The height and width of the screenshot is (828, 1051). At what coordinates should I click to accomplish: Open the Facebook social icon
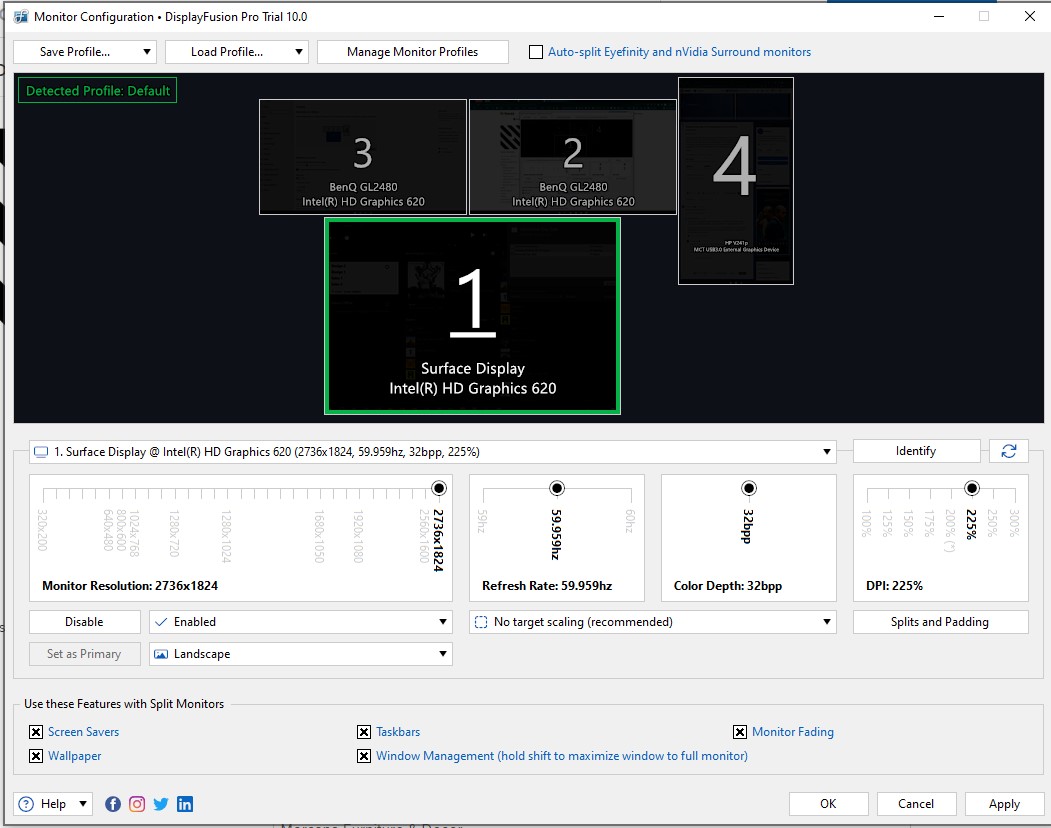(113, 804)
